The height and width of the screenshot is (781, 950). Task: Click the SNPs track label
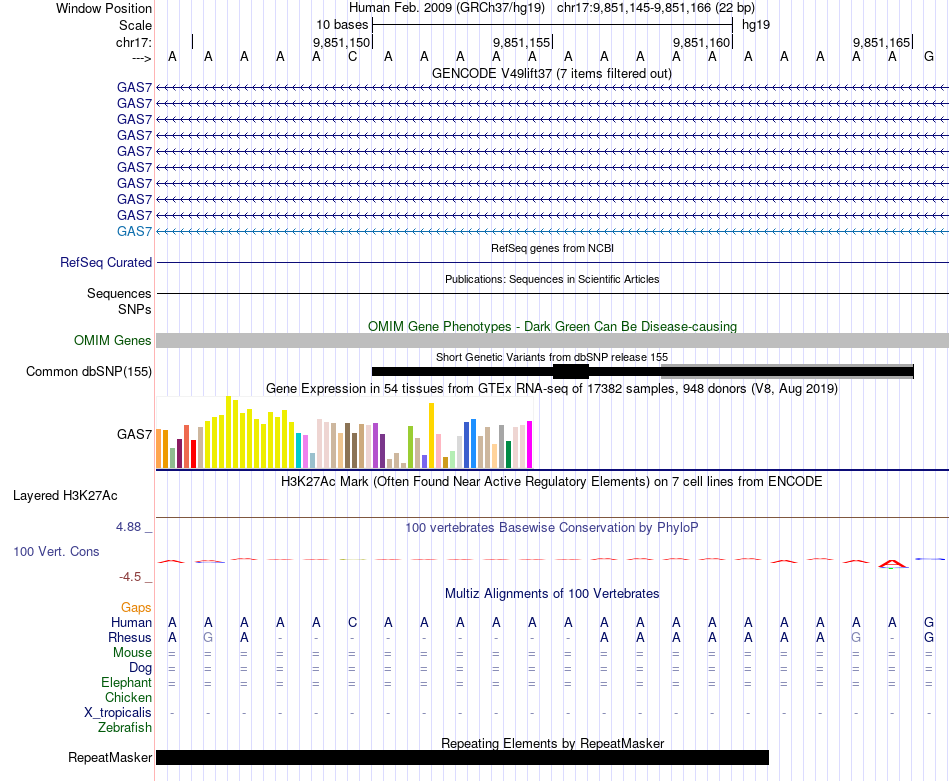click(x=135, y=310)
